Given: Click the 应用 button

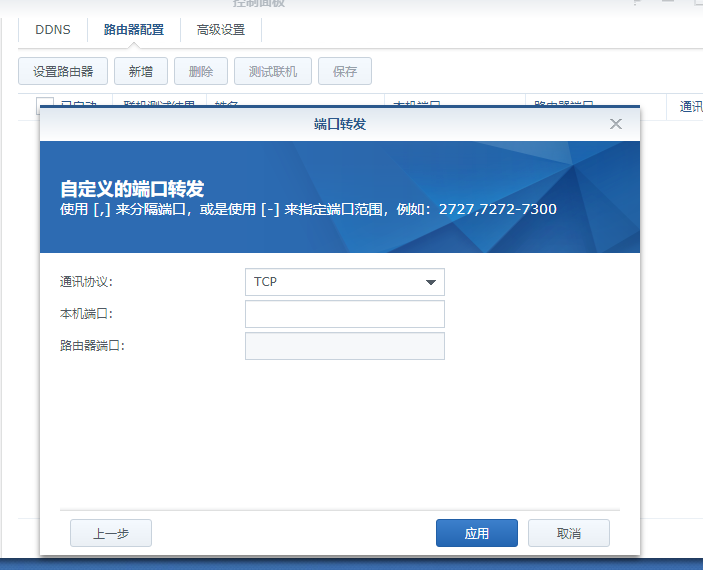Looking at the screenshot, I should tap(477, 533).
